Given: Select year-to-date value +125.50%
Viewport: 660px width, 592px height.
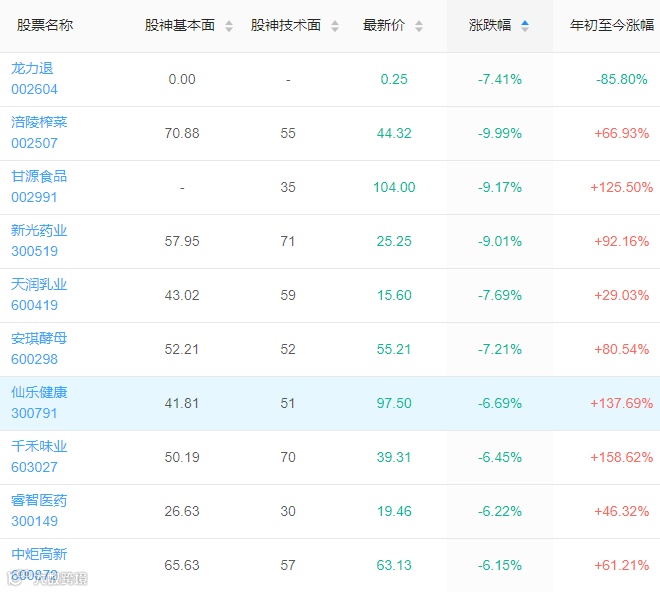Looking at the screenshot, I should coord(622,187).
